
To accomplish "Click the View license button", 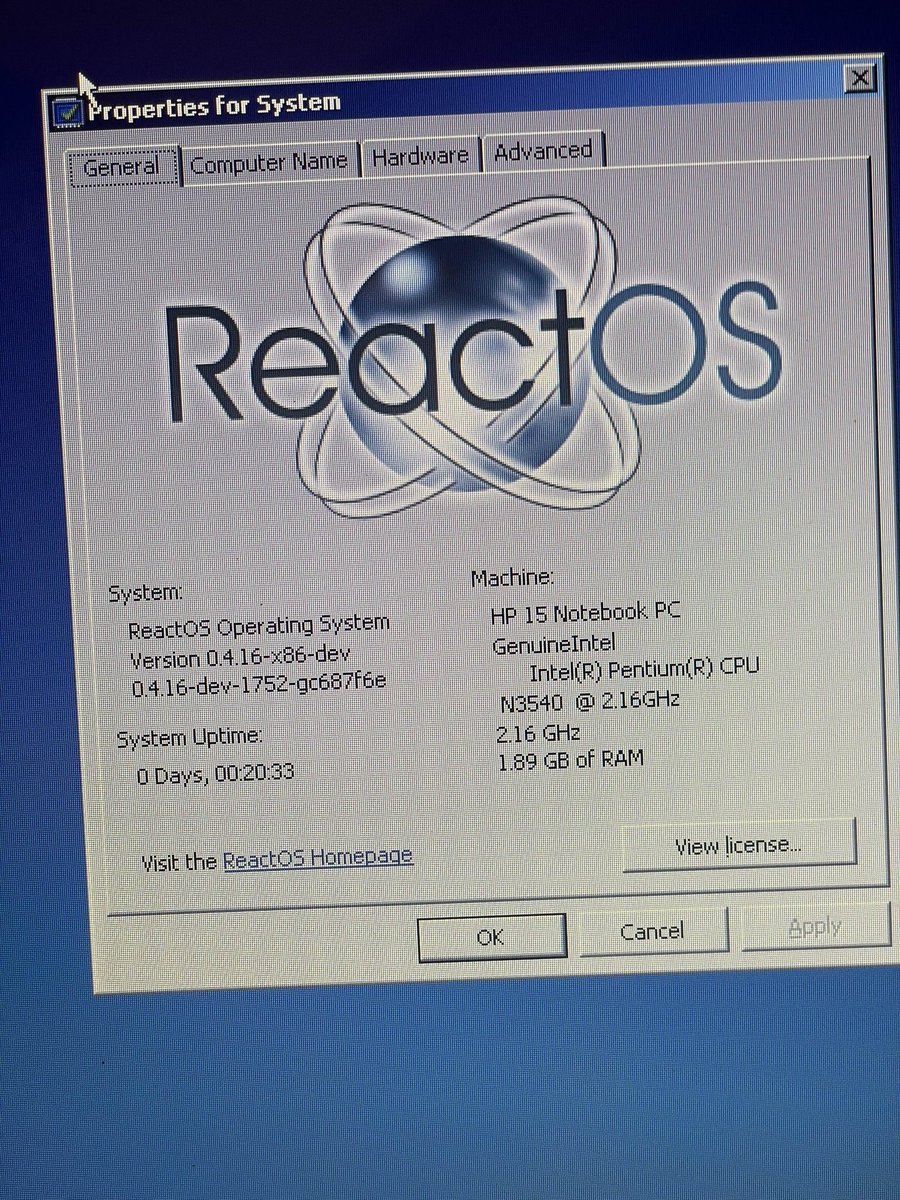I will click(x=738, y=845).
